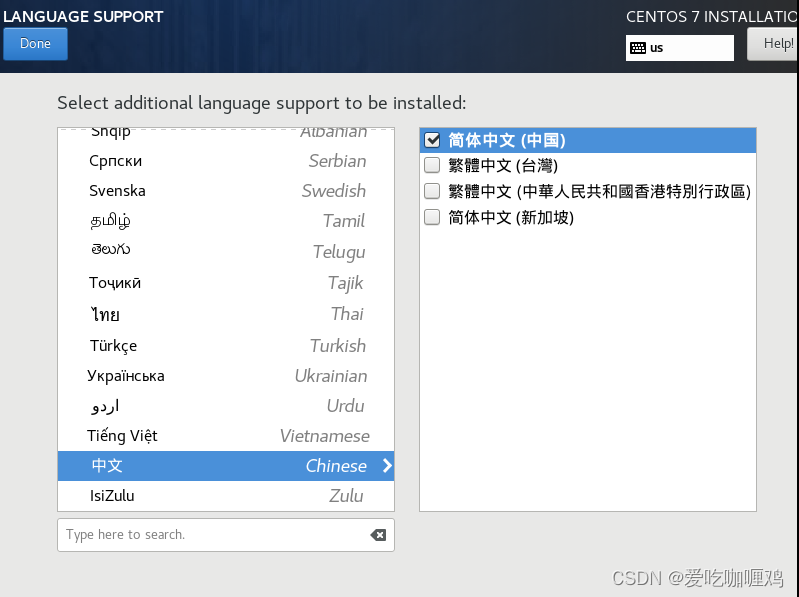Check the 繁體中文 (台灣) checkbox
This screenshot has height=597, width=799.
coord(432,165)
